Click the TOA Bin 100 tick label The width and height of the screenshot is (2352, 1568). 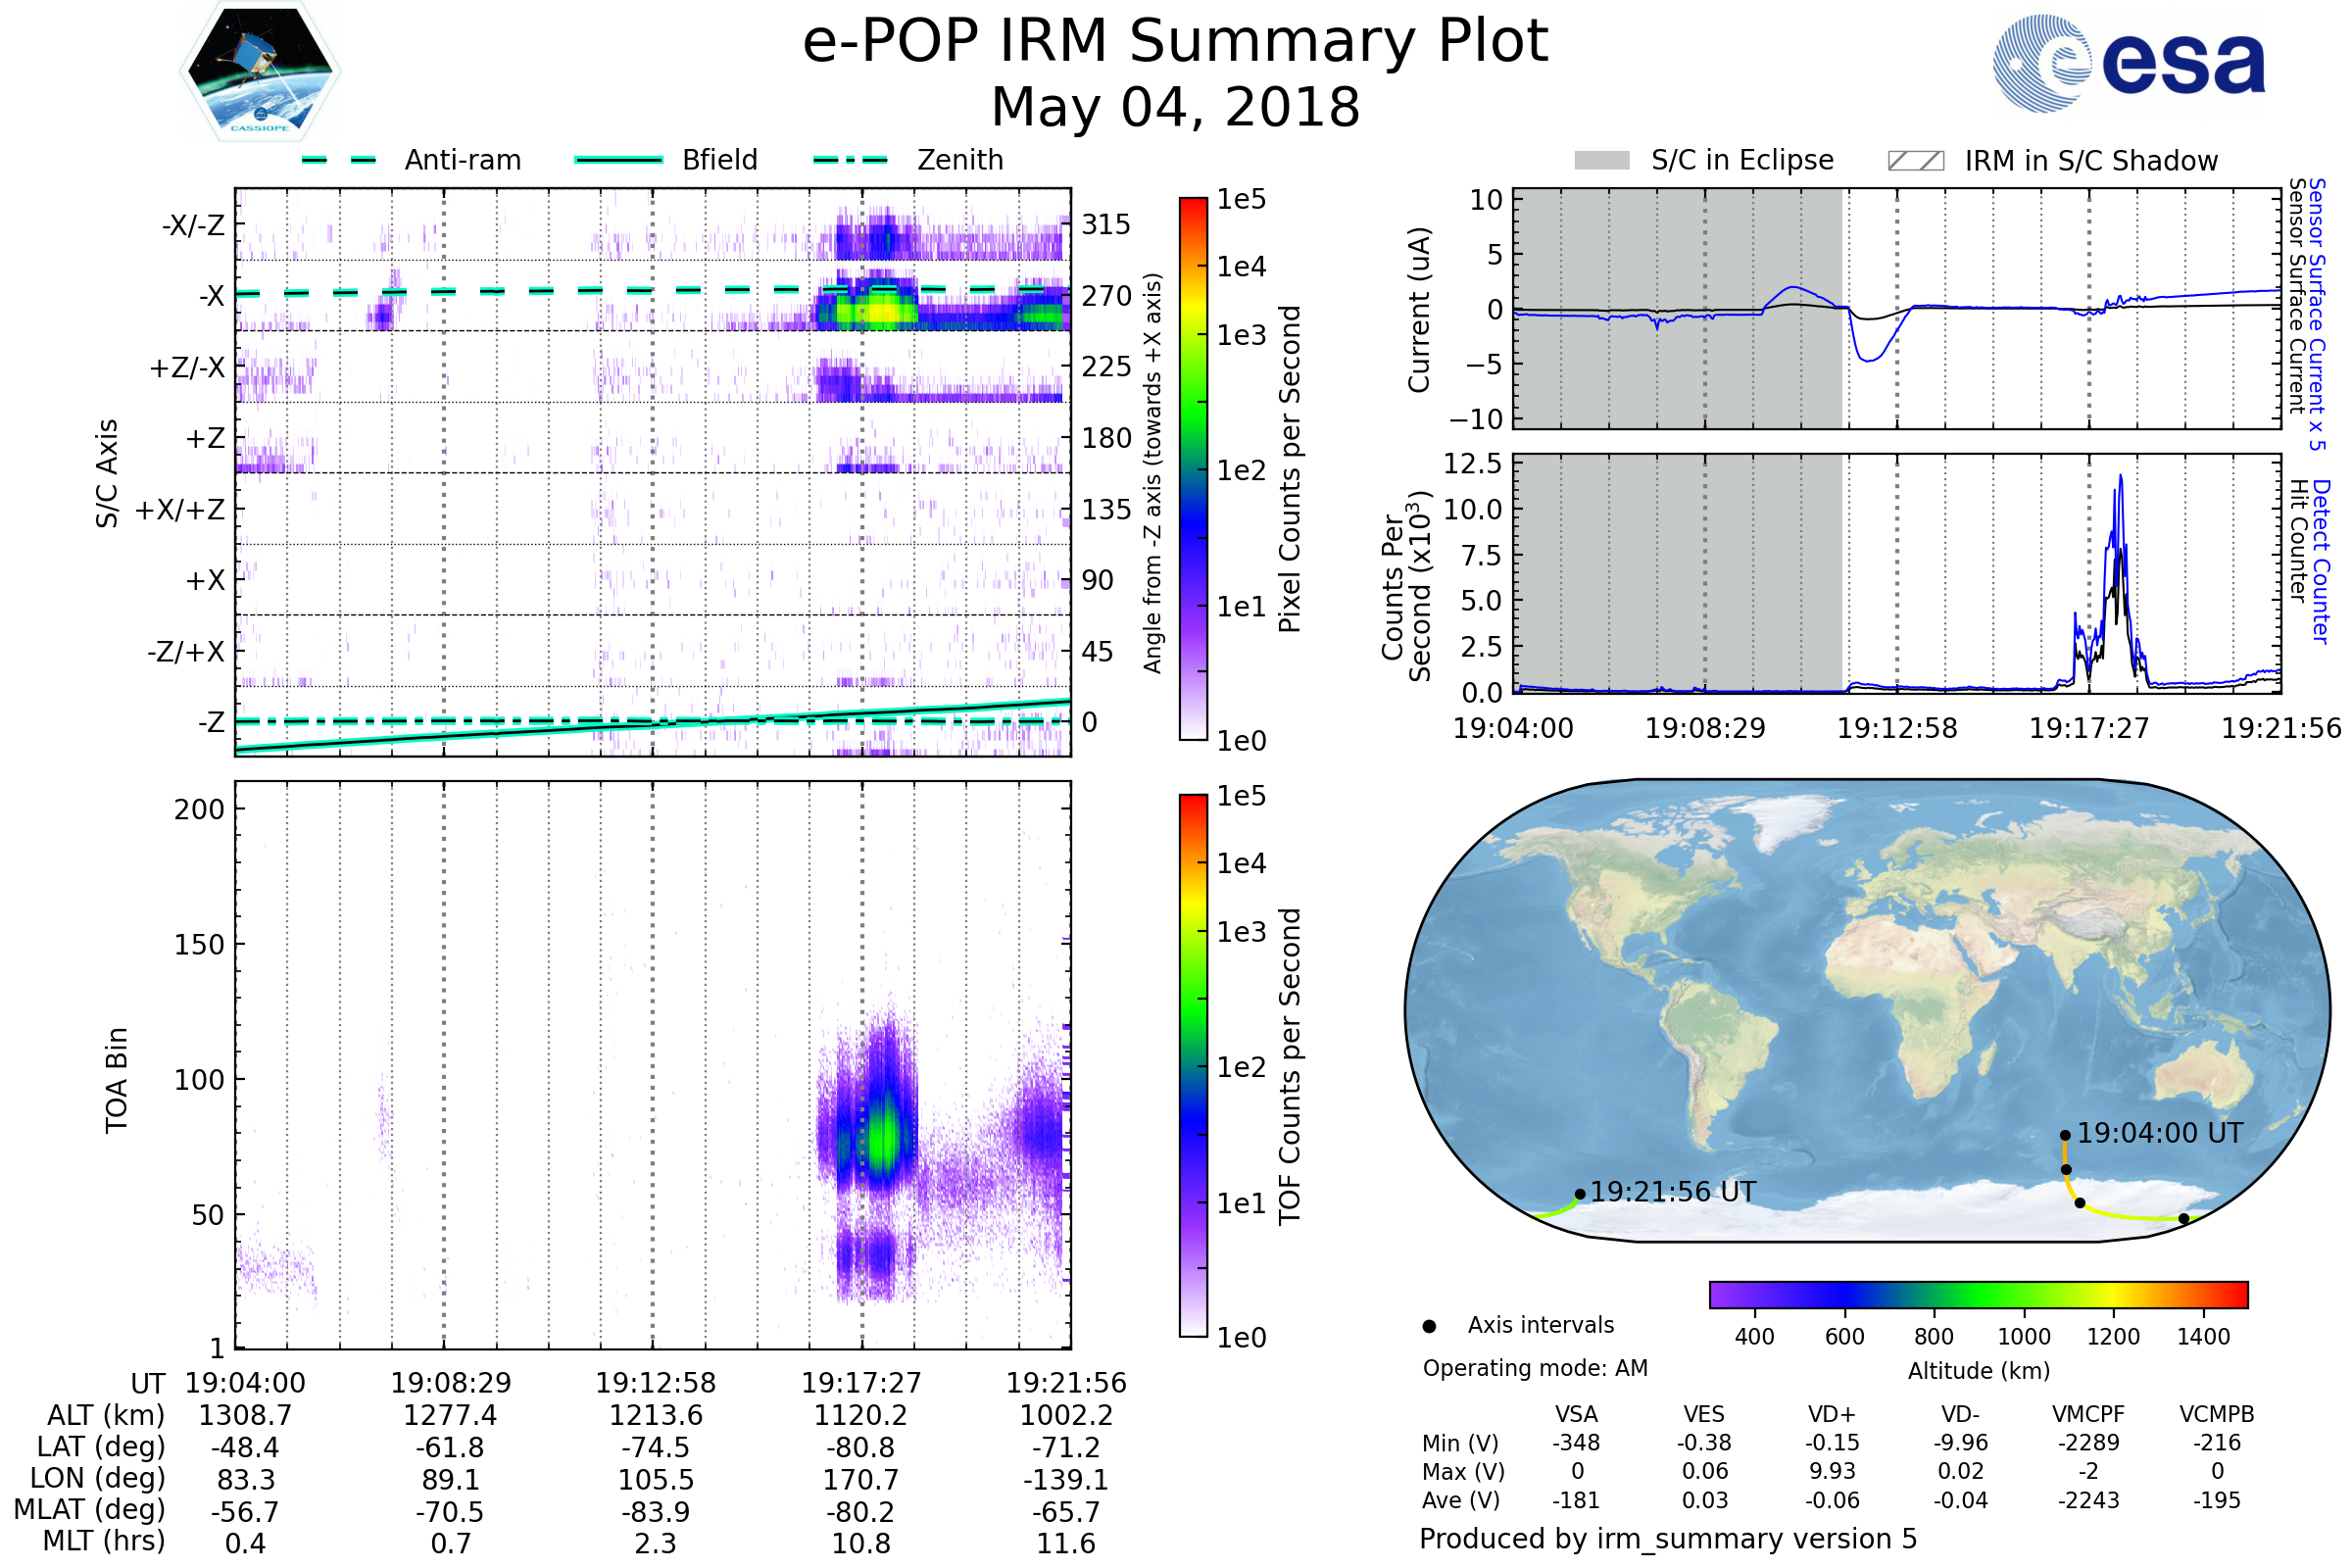pyautogui.click(x=199, y=1080)
